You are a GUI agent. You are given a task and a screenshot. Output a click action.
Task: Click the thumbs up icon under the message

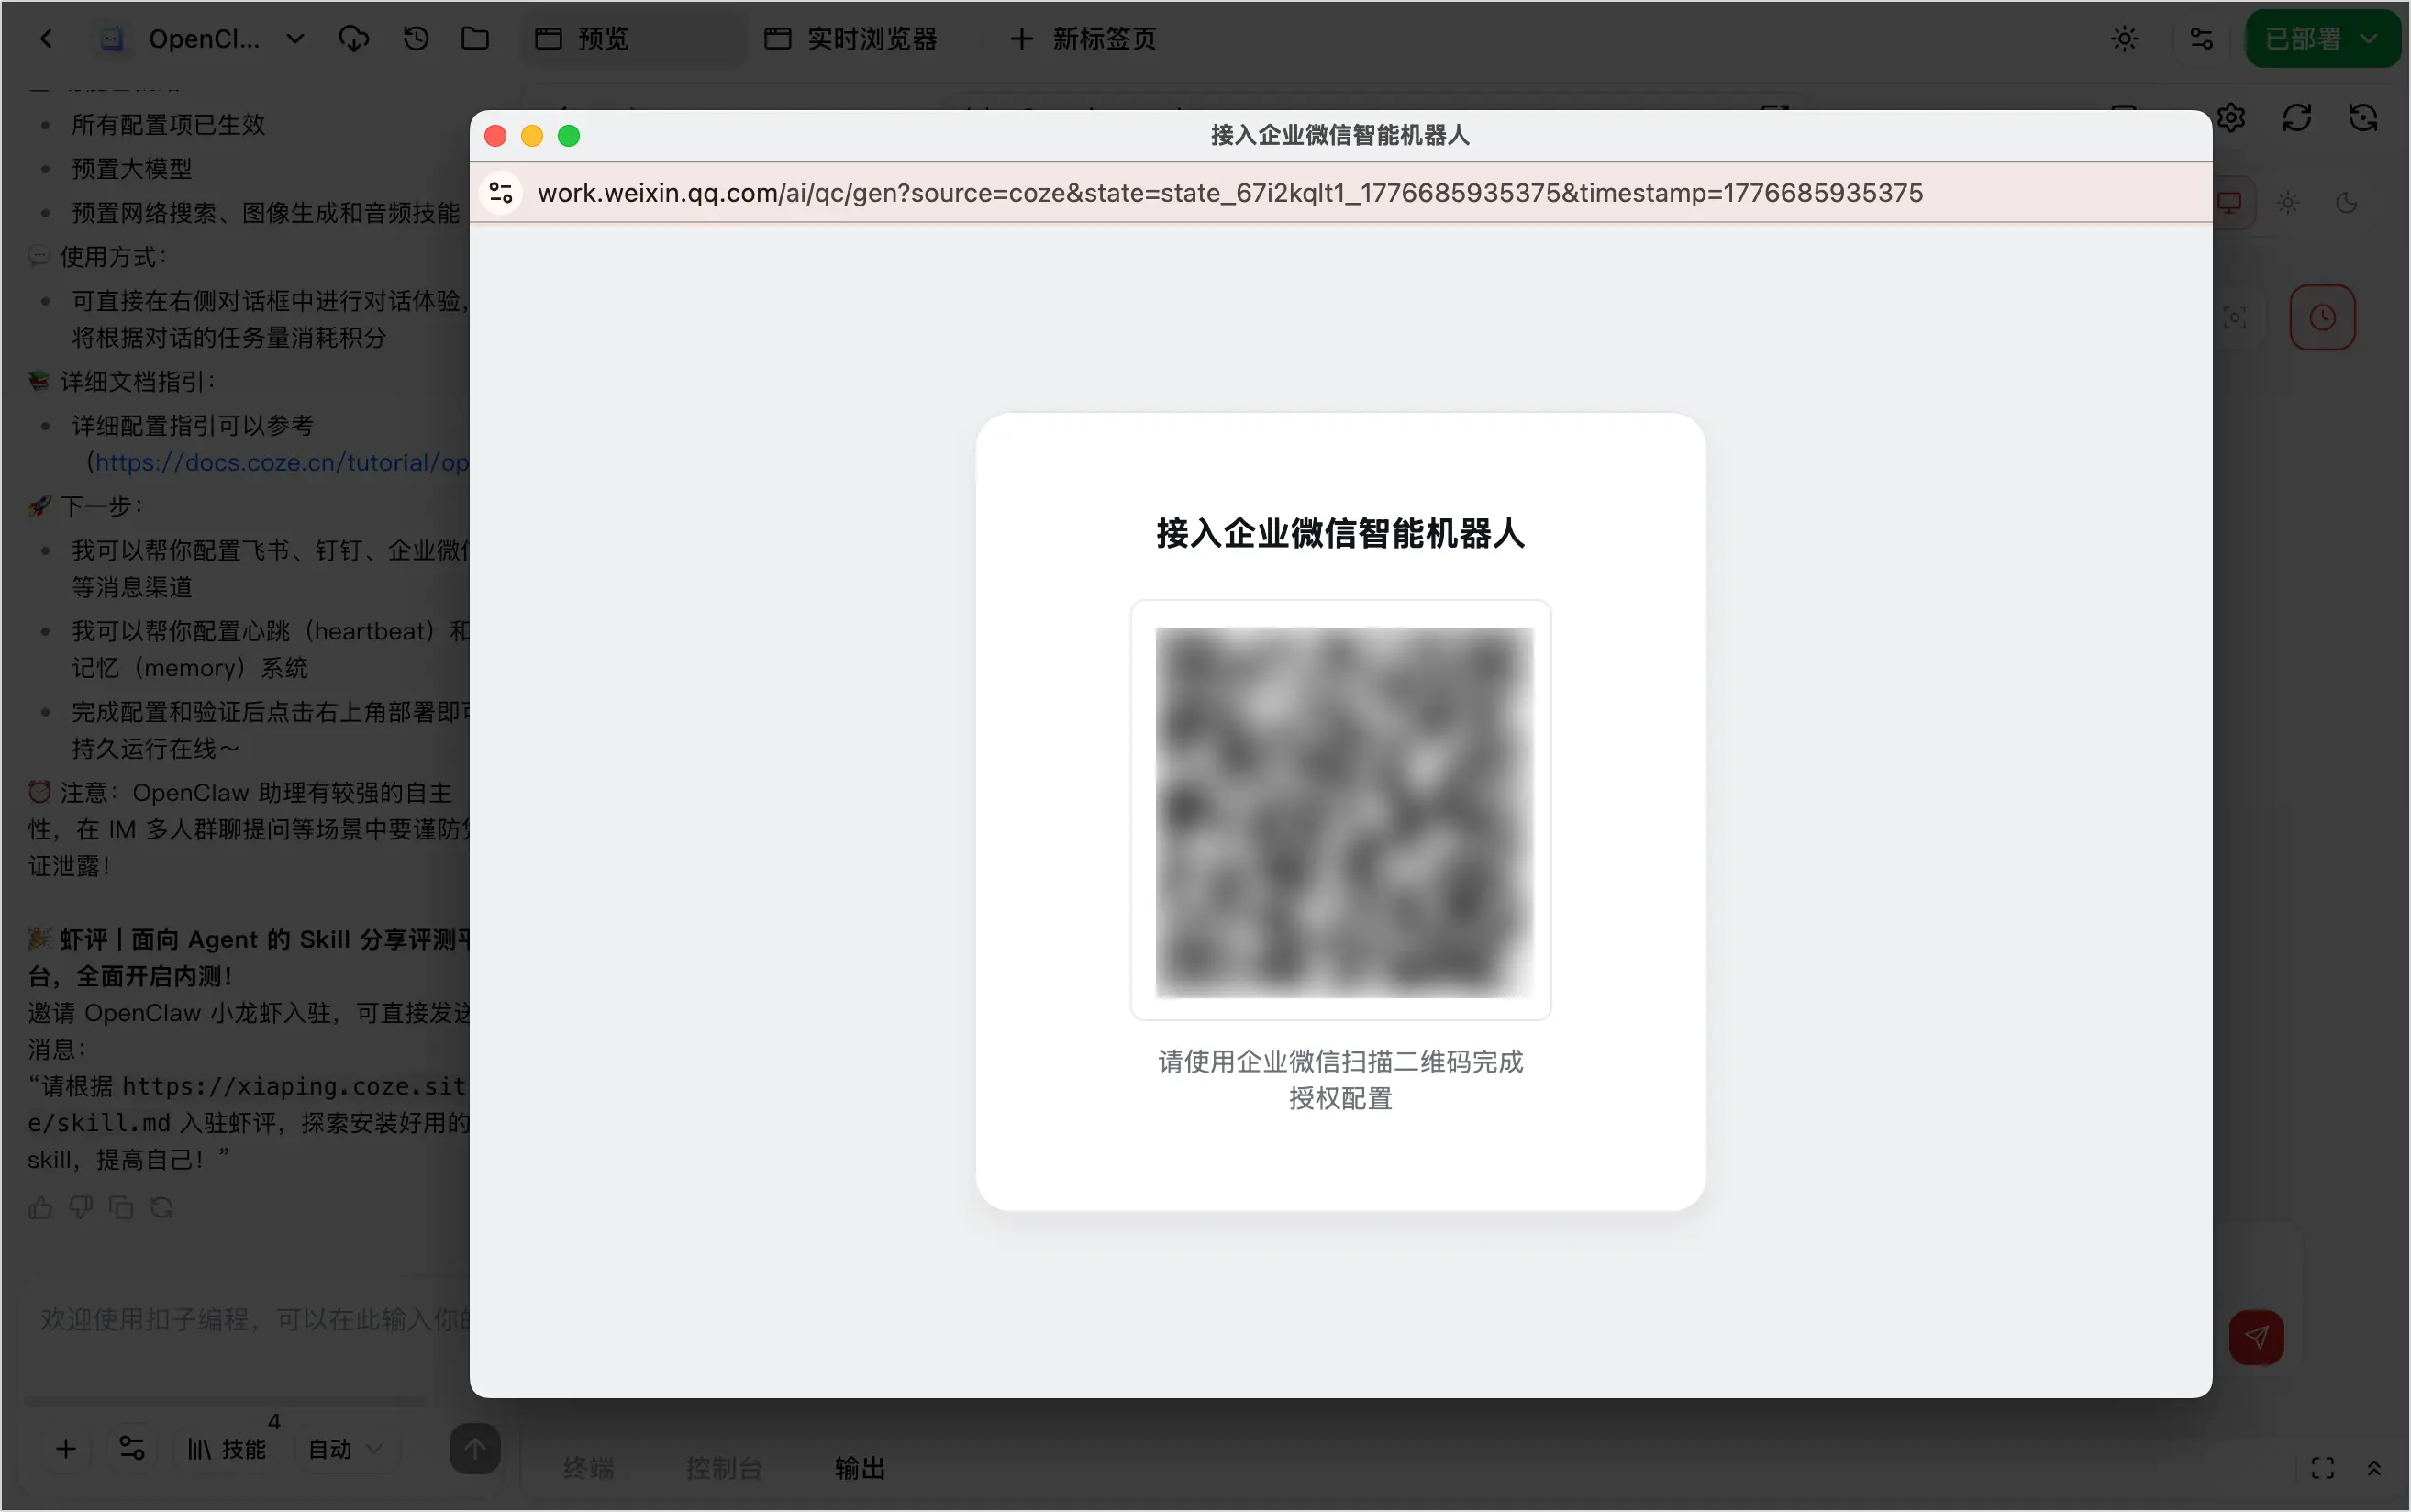click(x=40, y=1208)
